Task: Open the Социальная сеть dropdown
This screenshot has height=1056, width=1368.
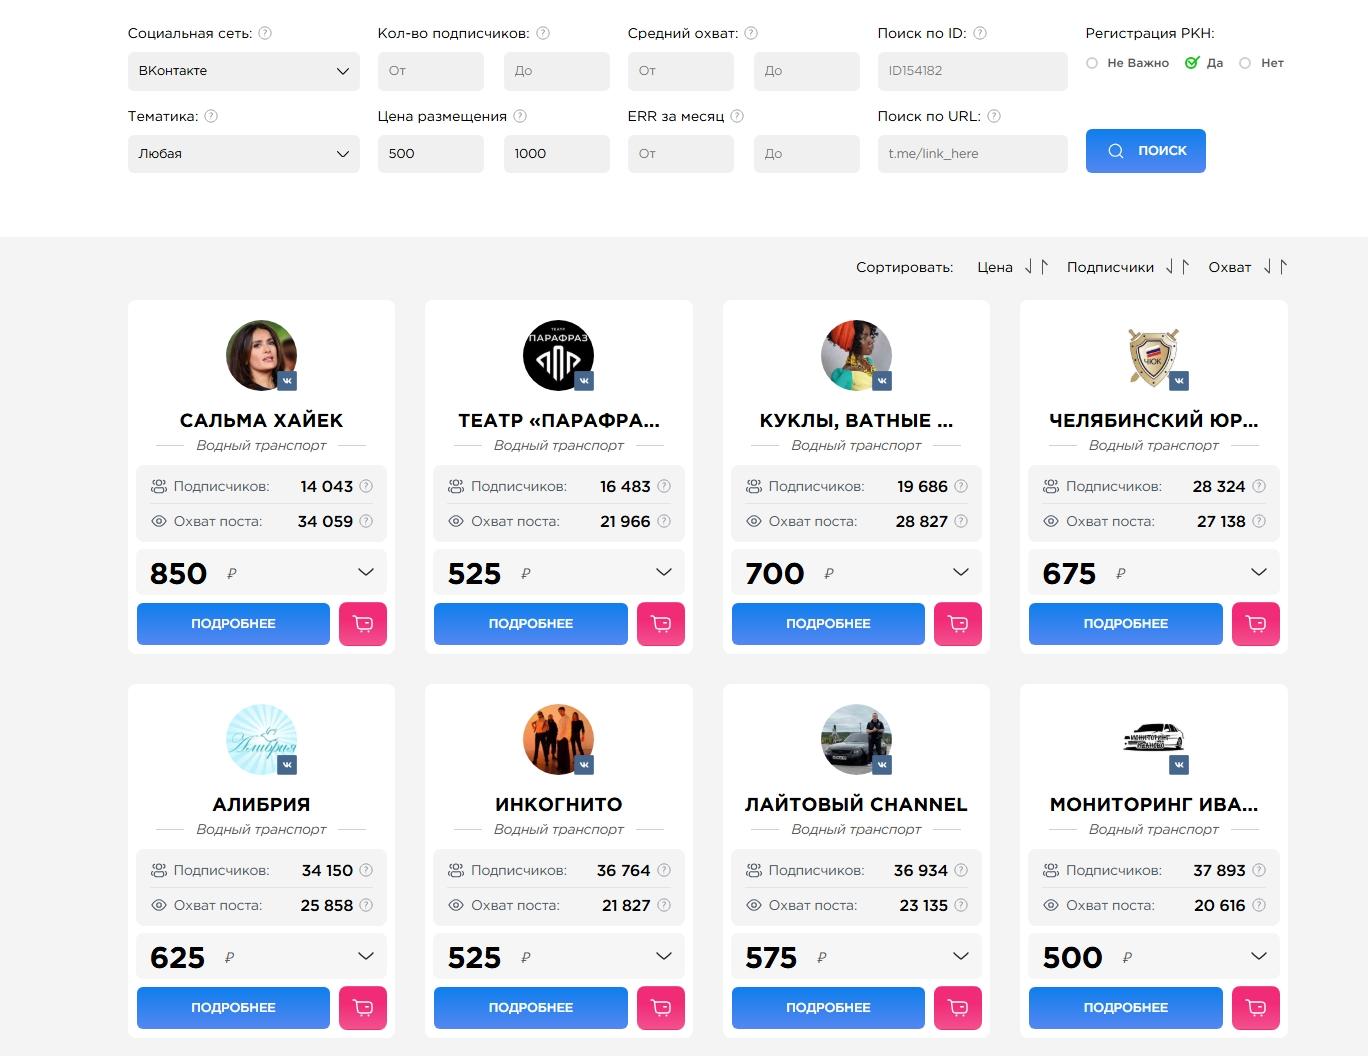Action: coord(243,71)
